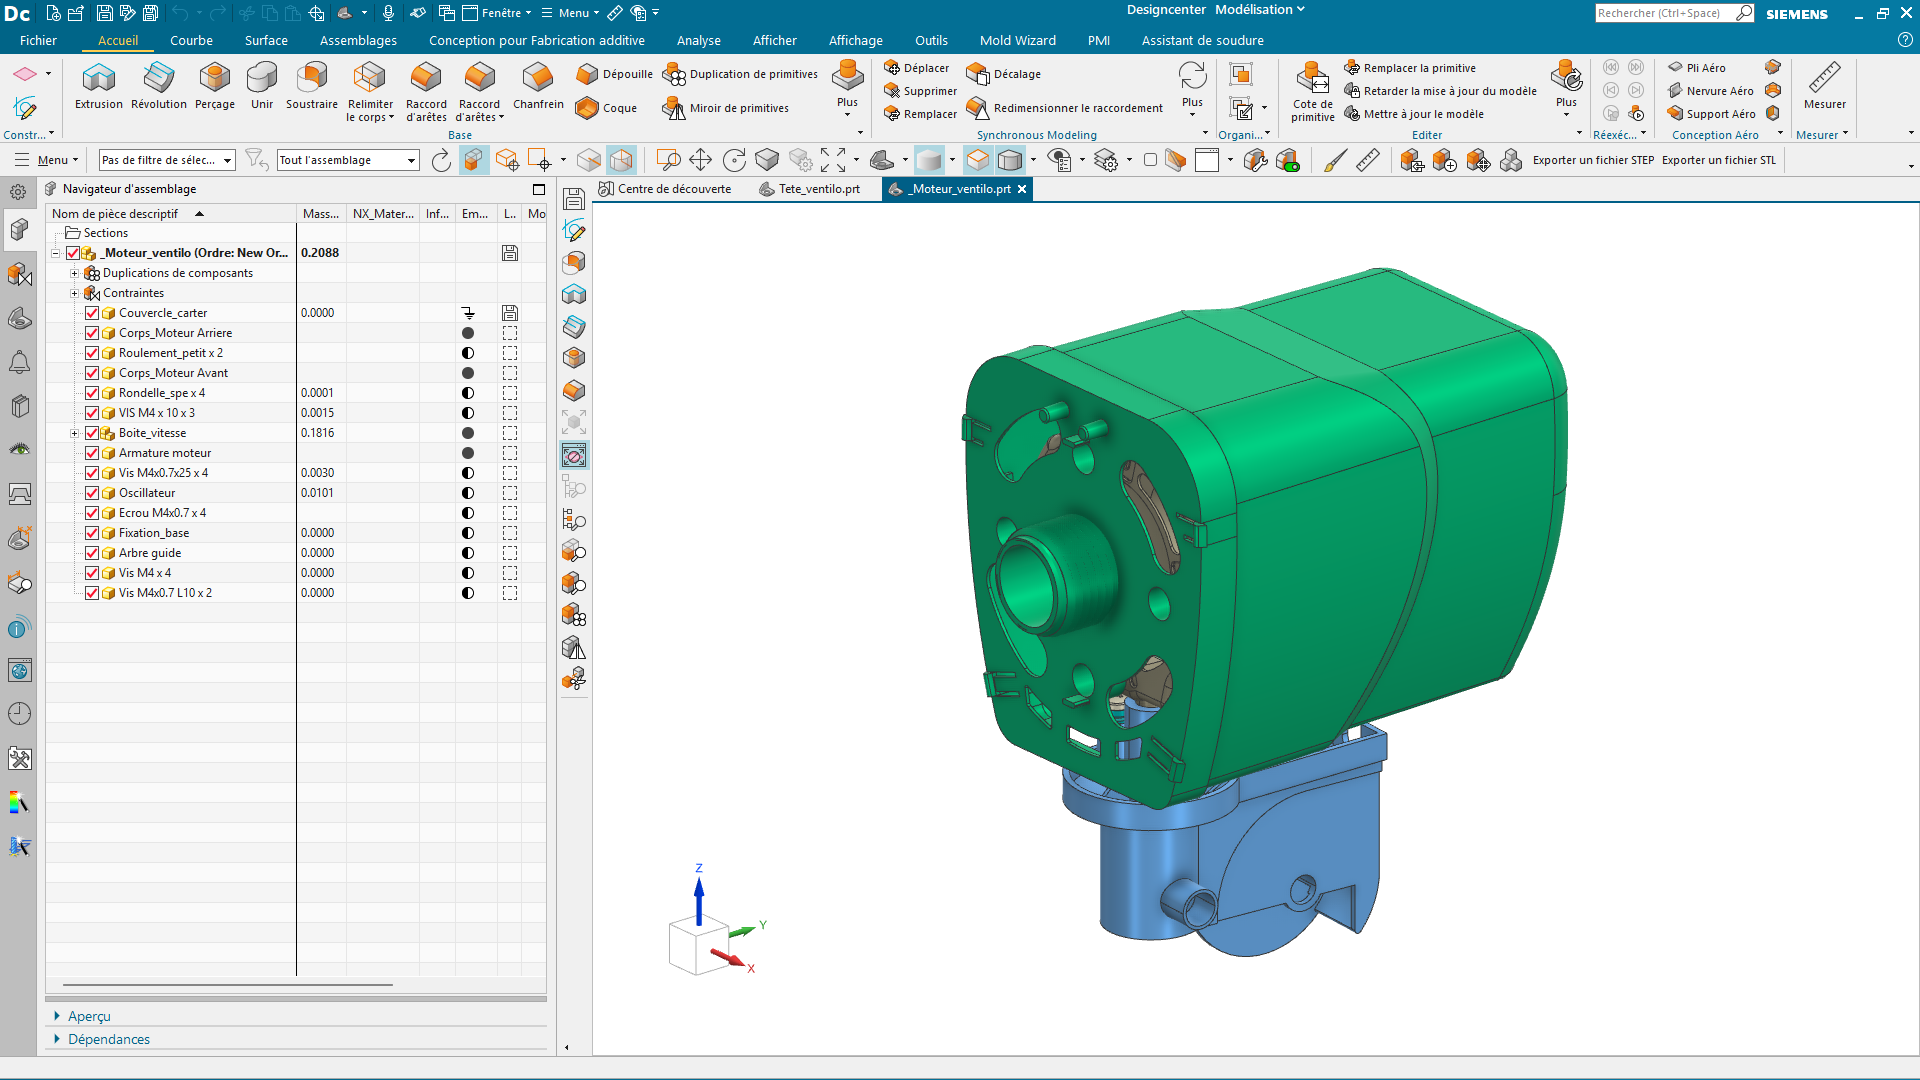
Task: Uncheck the _Moteur_ventilo root assembly checkbox
Action: click(x=73, y=253)
